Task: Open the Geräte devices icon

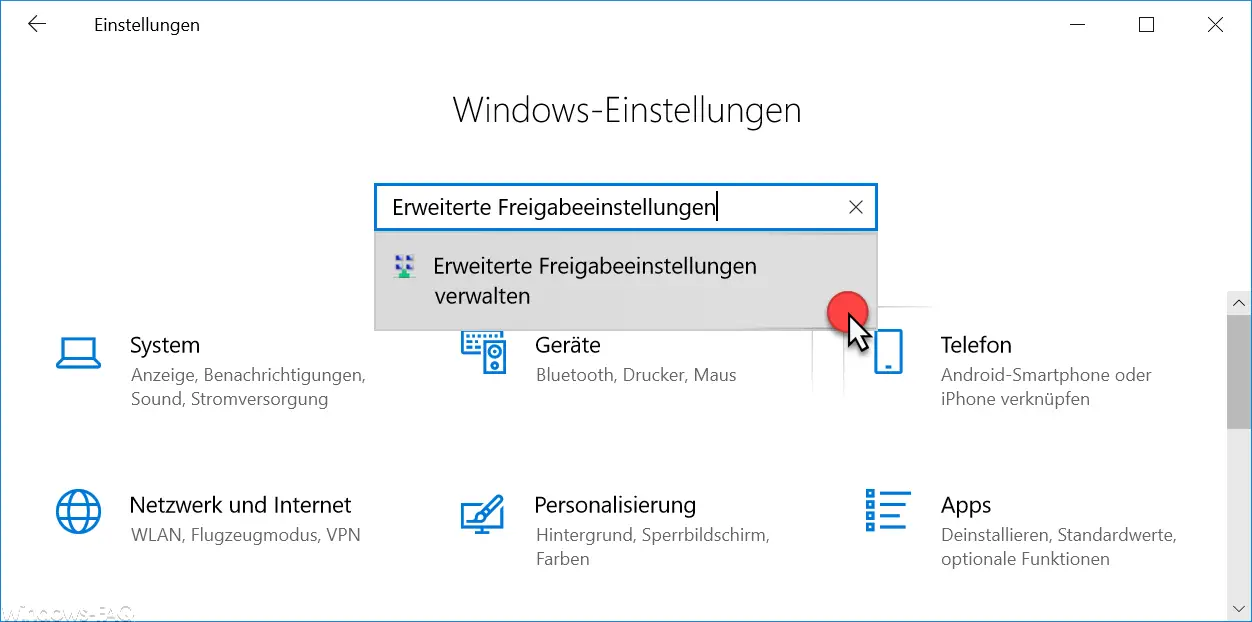Action: coord(484,352)
